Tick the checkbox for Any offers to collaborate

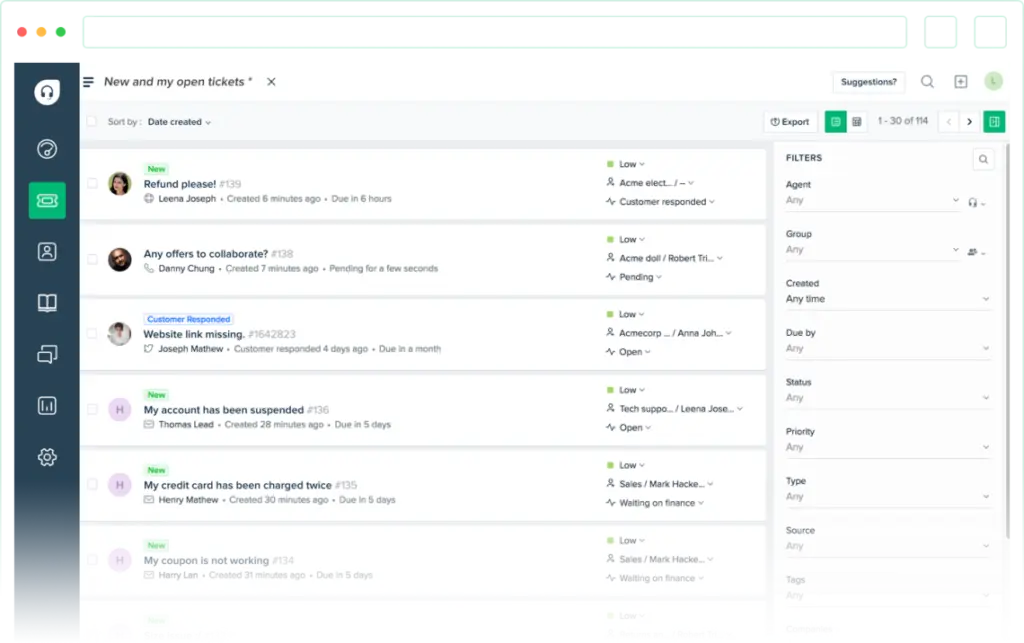[x=93, y=259]
